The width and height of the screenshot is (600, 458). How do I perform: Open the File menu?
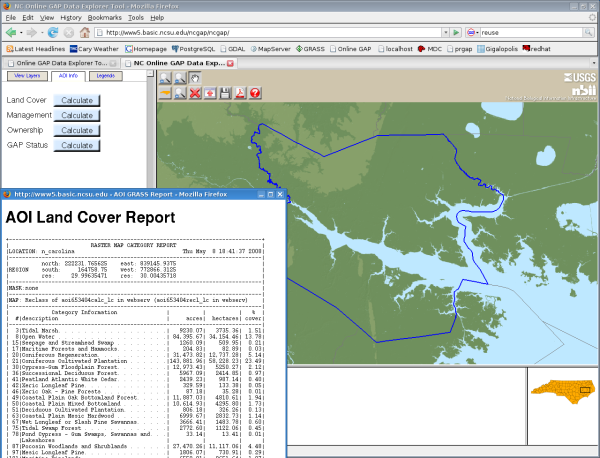tap(11, 18)
